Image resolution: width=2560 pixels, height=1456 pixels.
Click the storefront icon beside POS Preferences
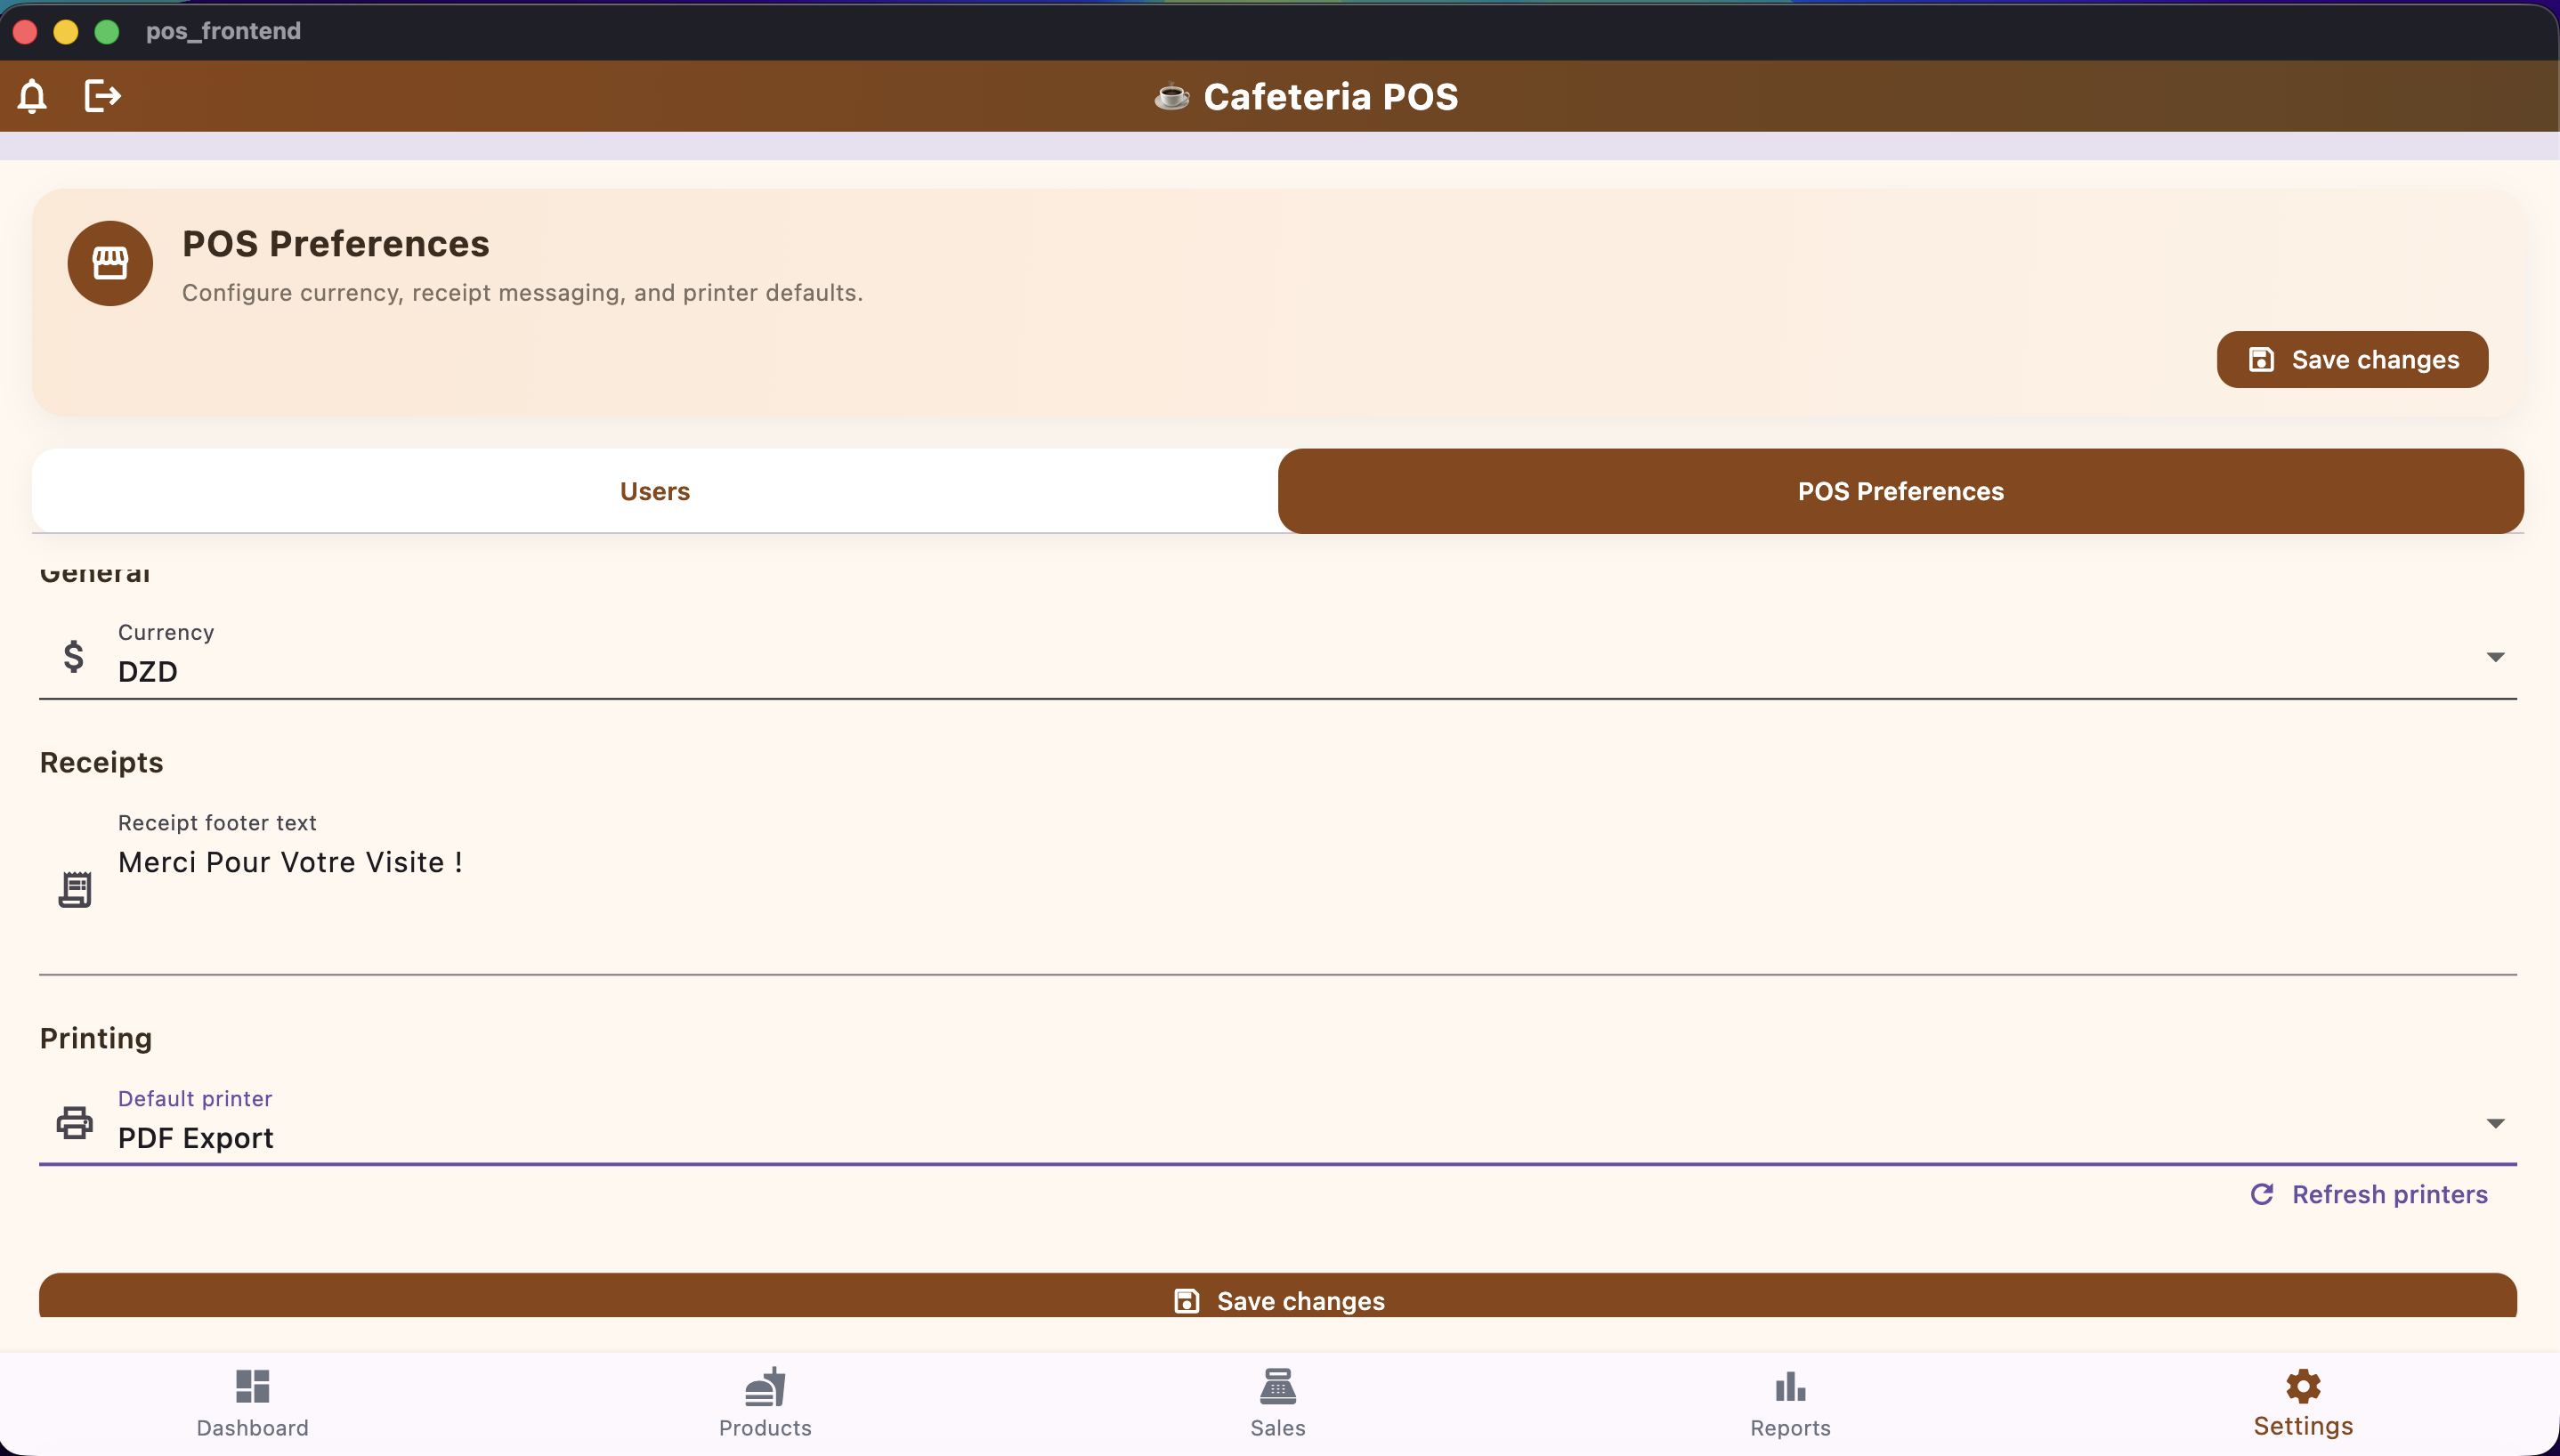pyautogui.click(x=110, y=263)
